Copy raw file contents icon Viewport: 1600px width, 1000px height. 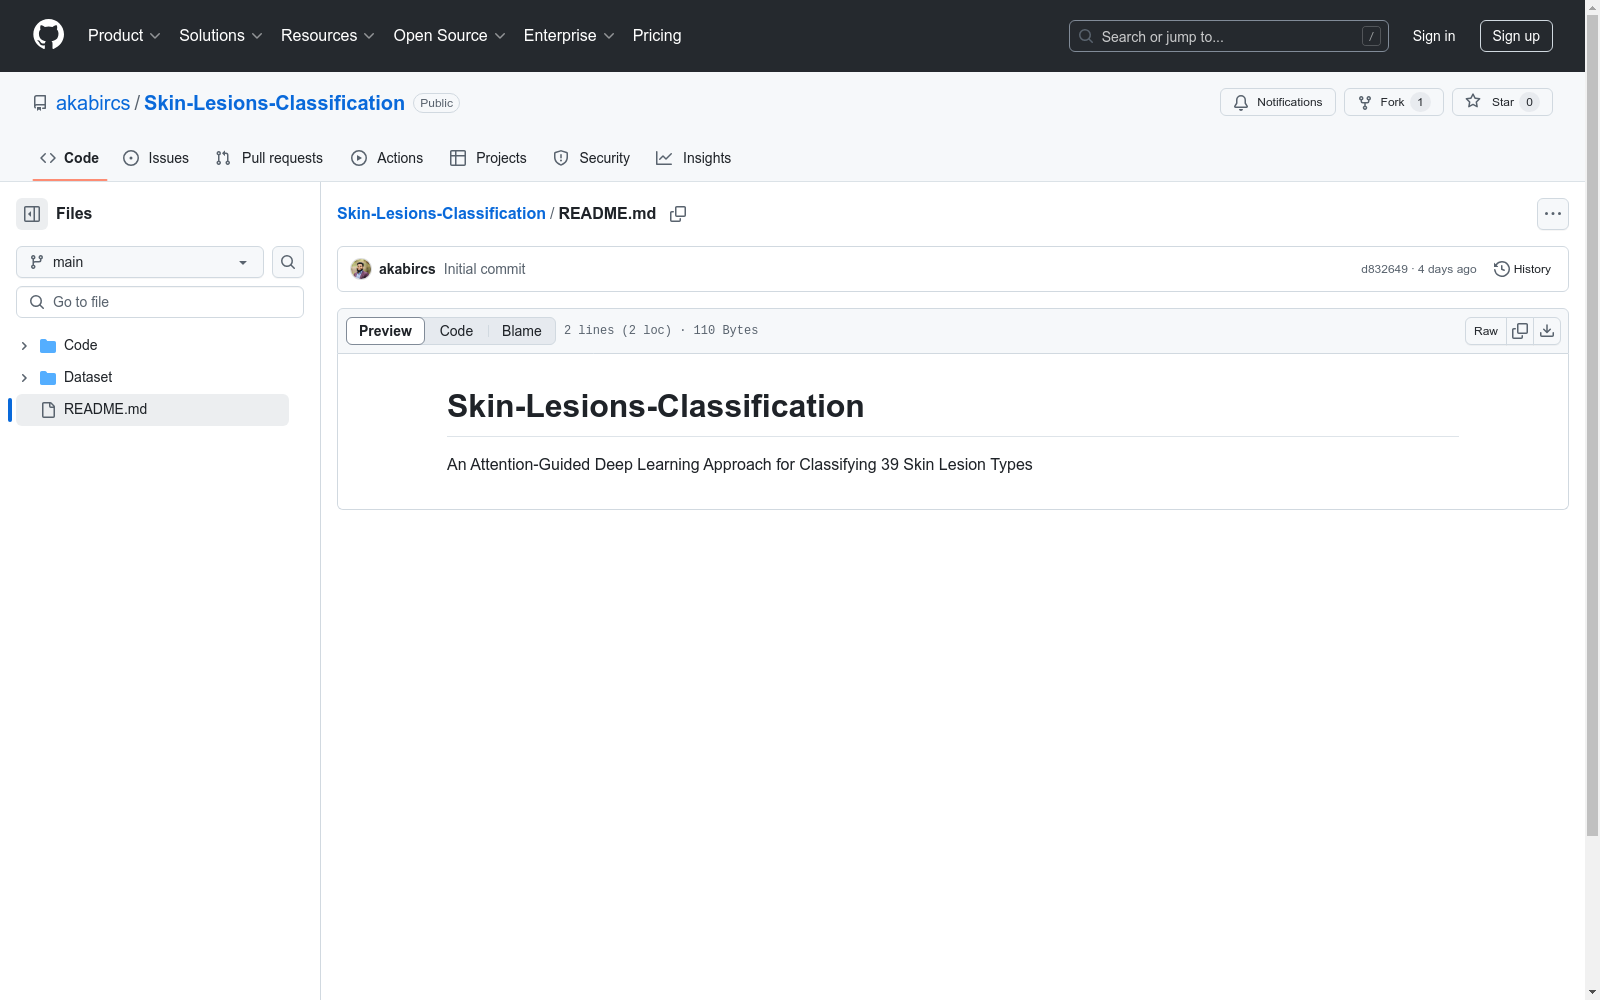1520,331
